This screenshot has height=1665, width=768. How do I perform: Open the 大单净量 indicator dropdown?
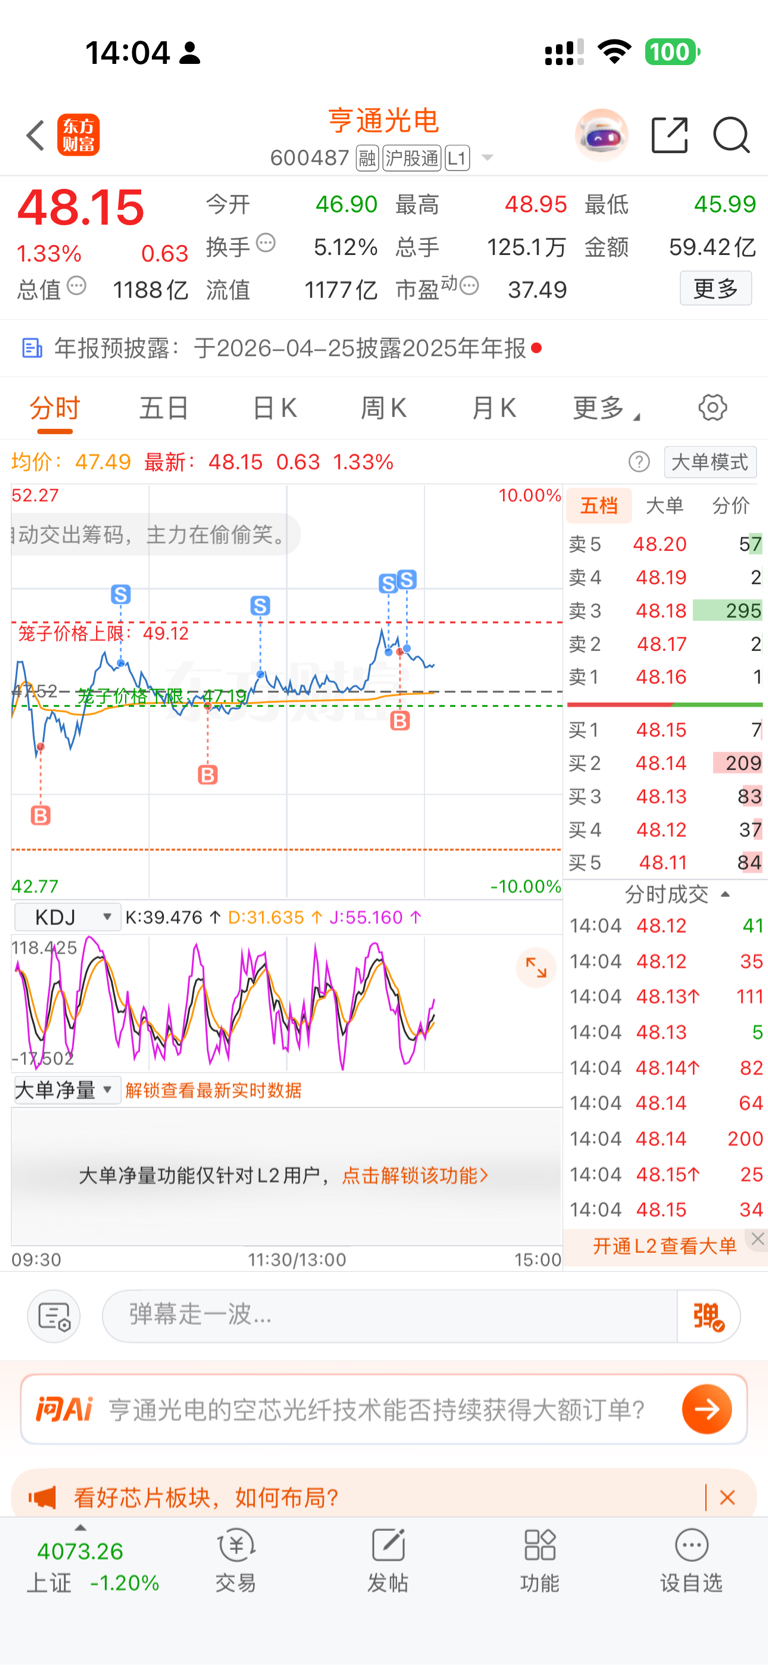point(66,1090)
